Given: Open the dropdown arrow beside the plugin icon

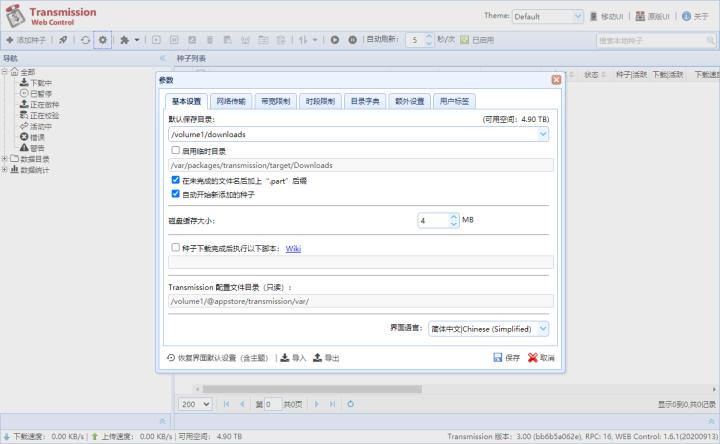Looking at the screenshot, I should click(x=137, y=40).
